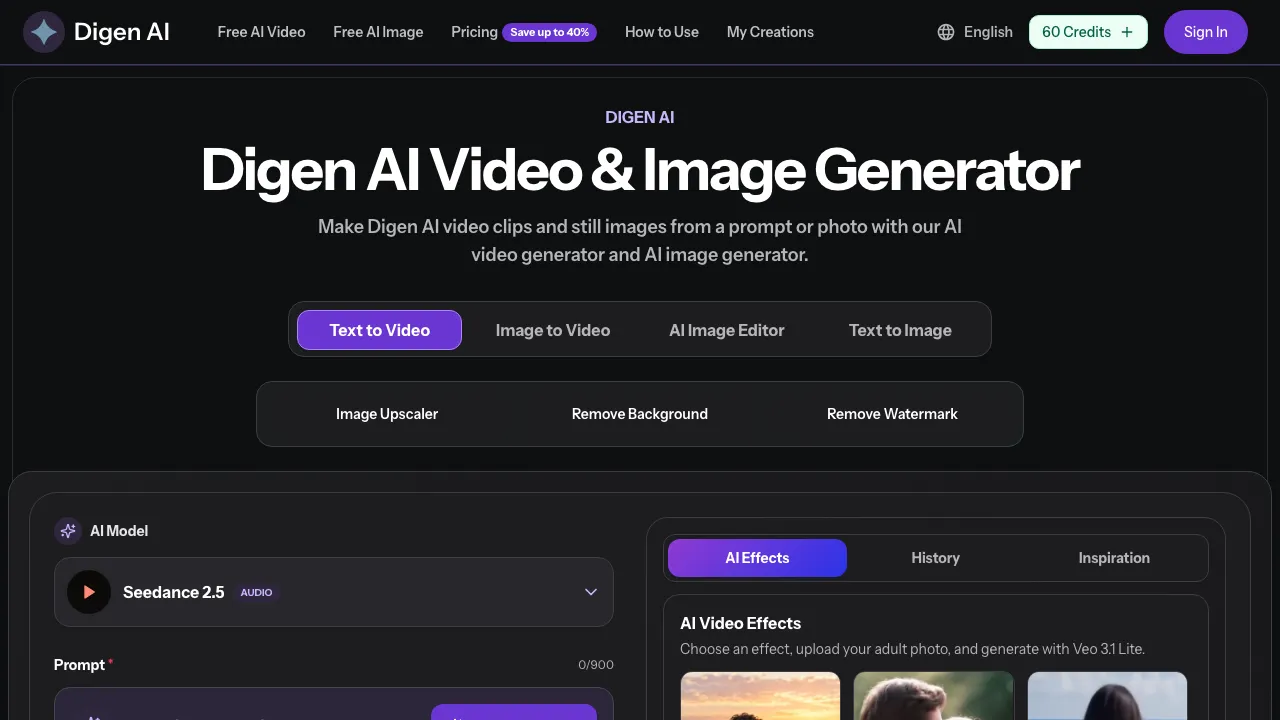Switch to the Text to Image tab

[900, 330]
